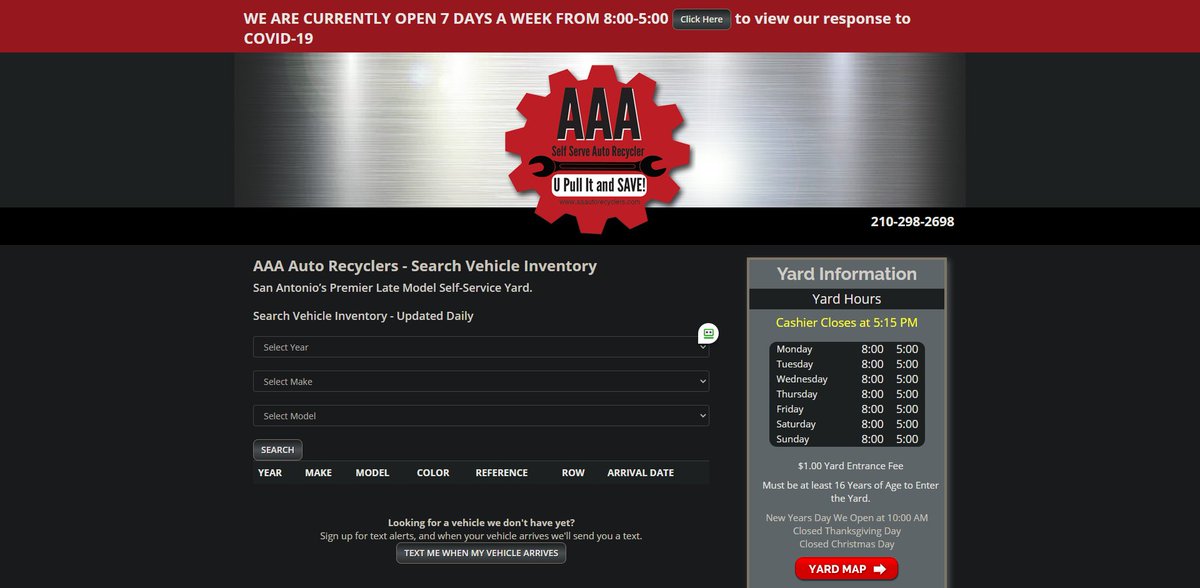Open the Select Year dropdown
The width and height of the screenshot is (1200, 588).
click(x=481, y=347)
